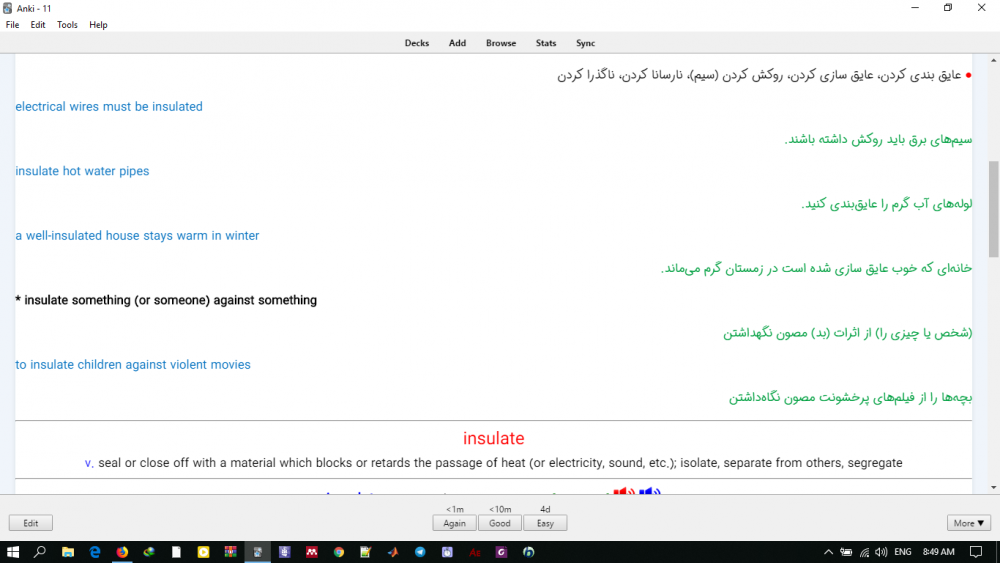Viewport: 1000px width, 563px height.
Task: Open the File menu
Action: click(x=12, y=25)
